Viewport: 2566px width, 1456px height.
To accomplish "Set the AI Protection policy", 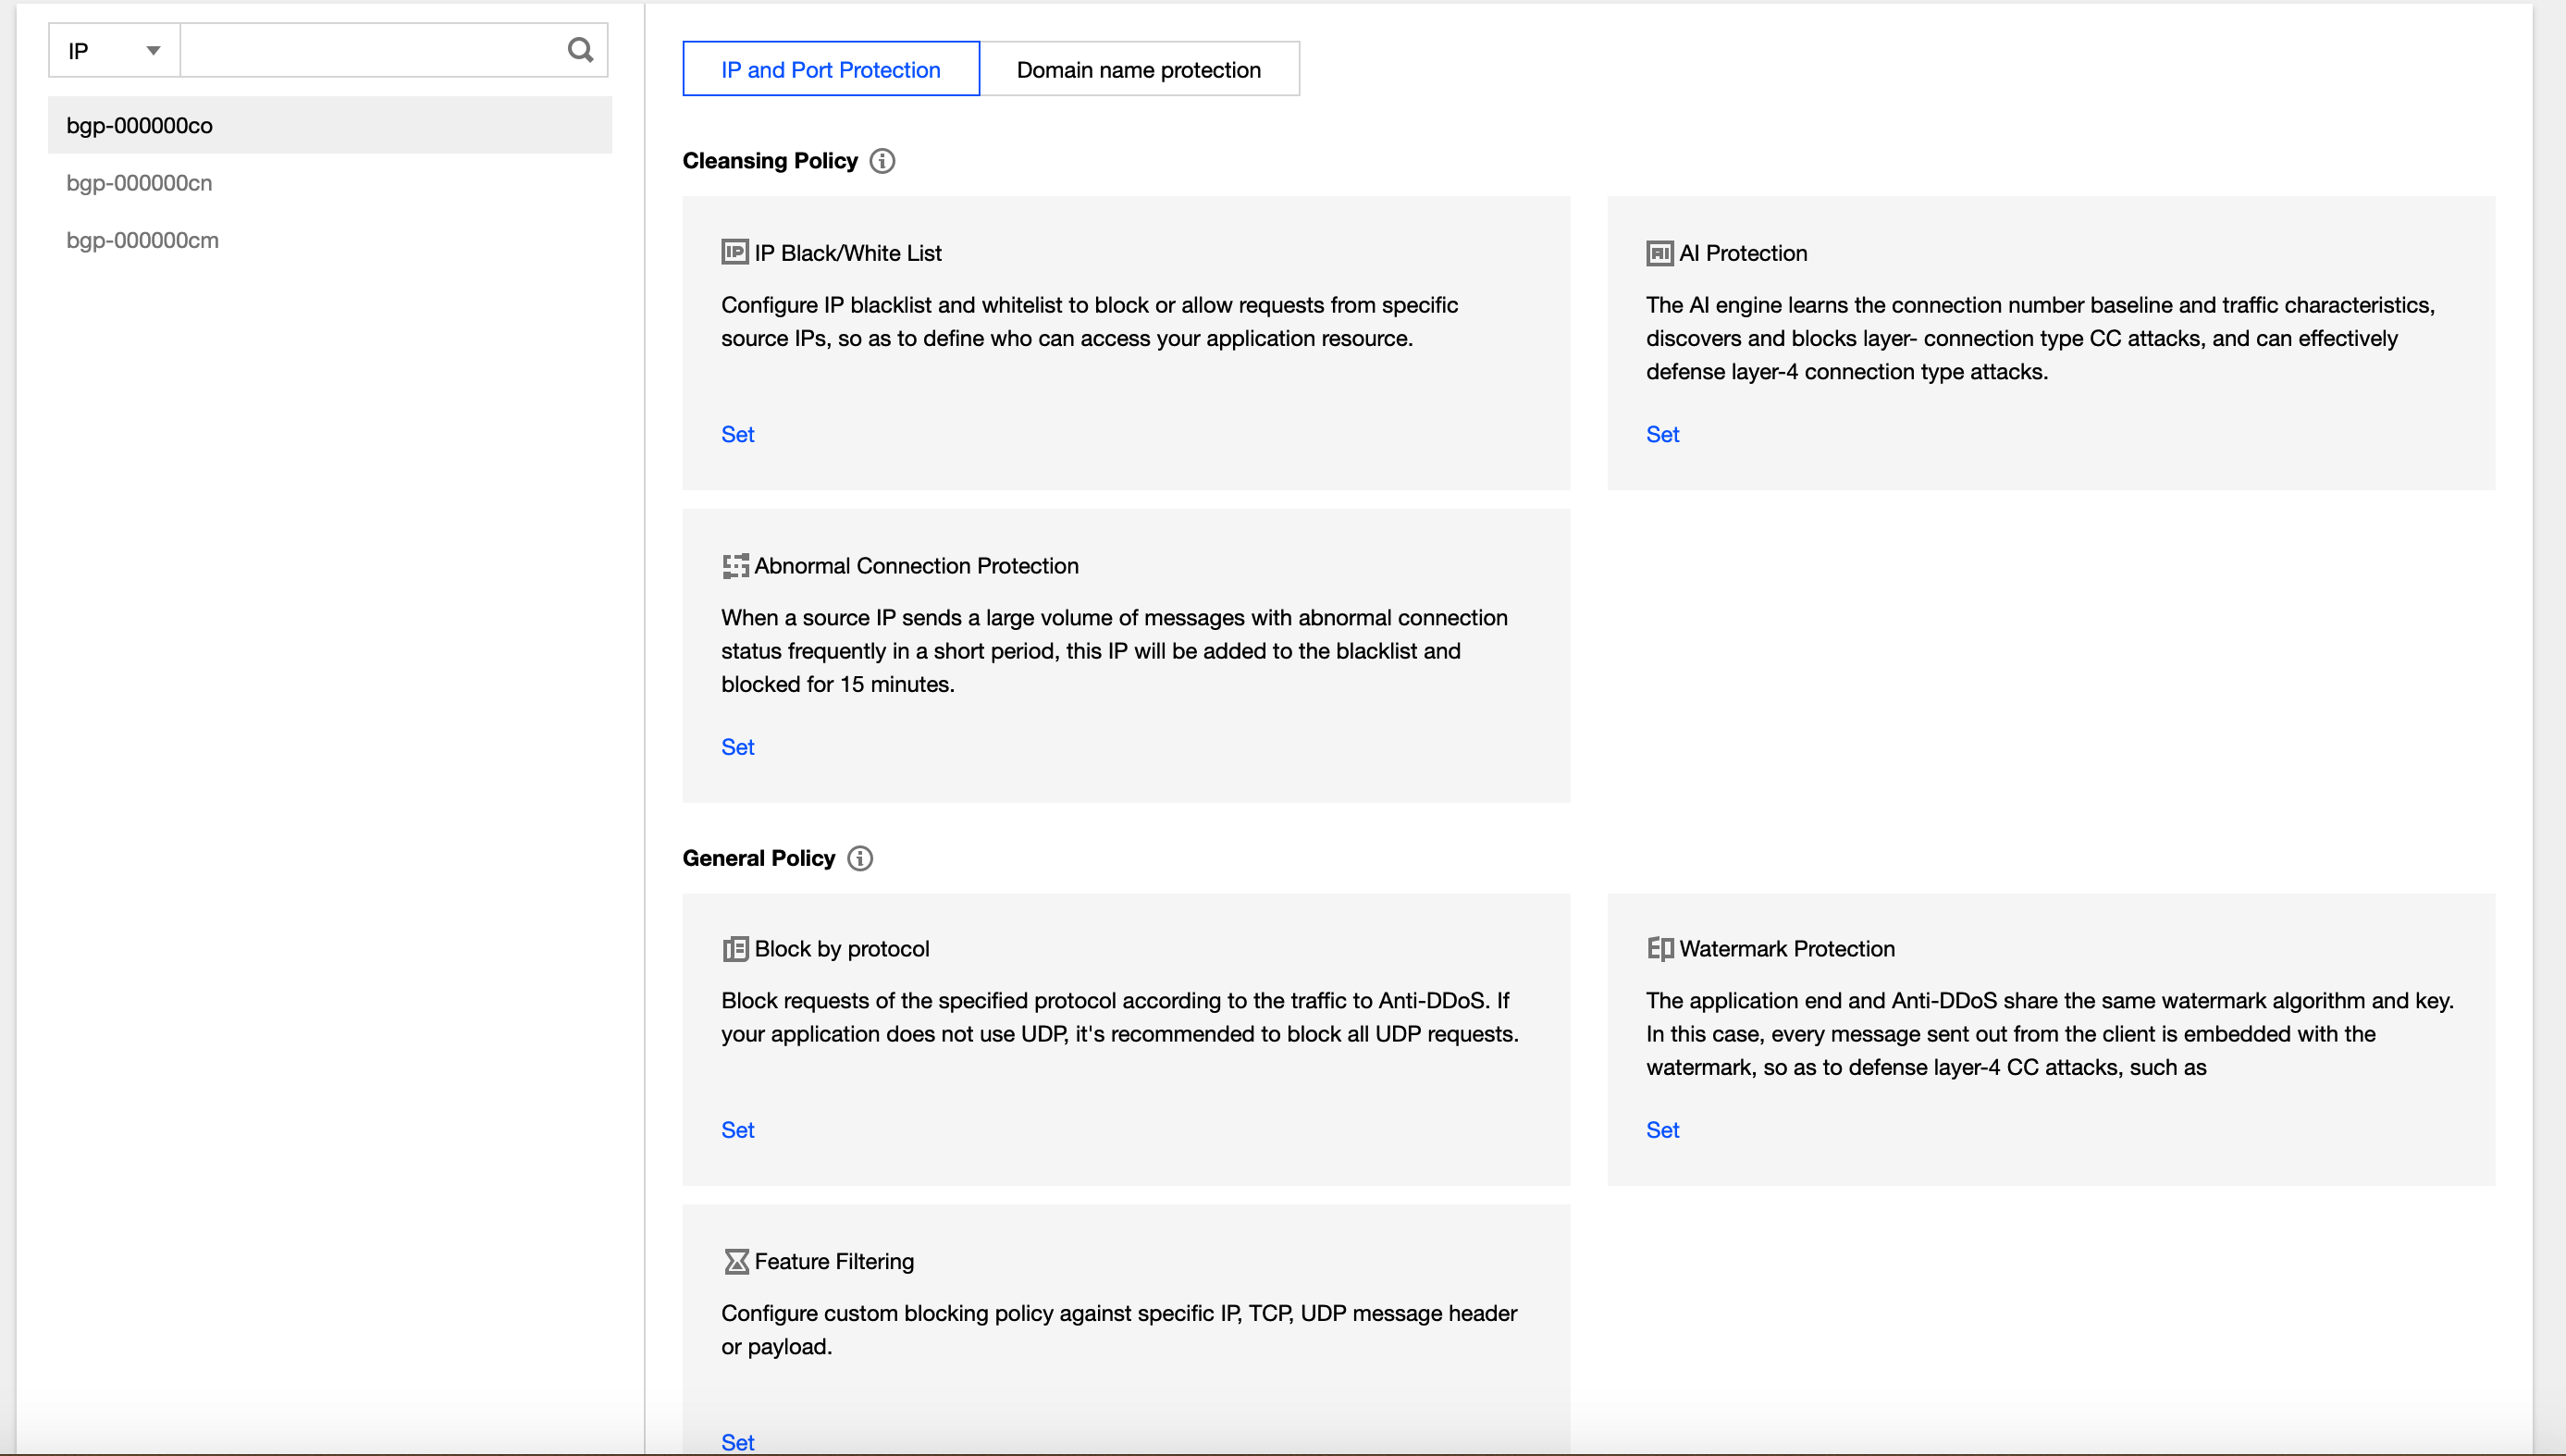I will click(1663, 434).
